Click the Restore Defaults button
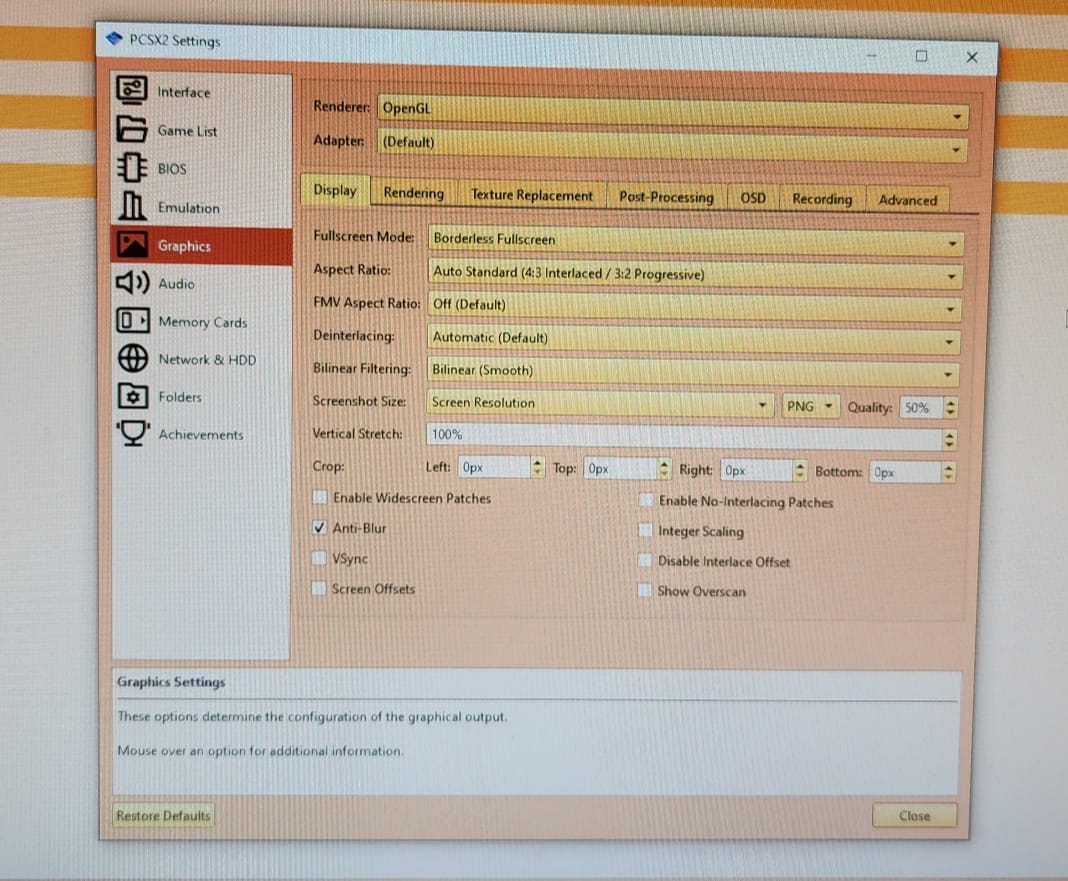Screen dimensions: 1068x881 tap(163, 815)
